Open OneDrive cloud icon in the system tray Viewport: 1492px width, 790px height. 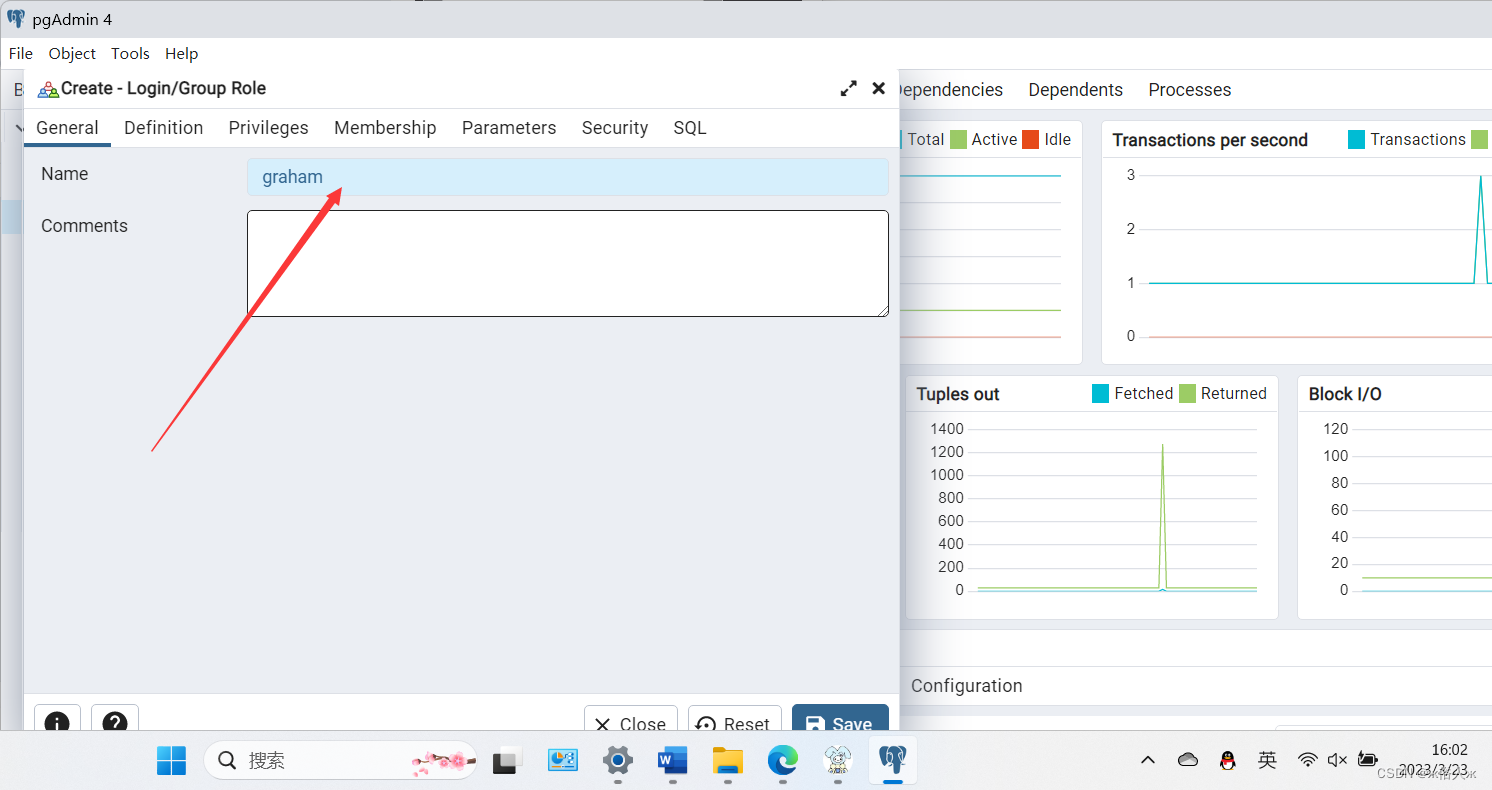1187,760
